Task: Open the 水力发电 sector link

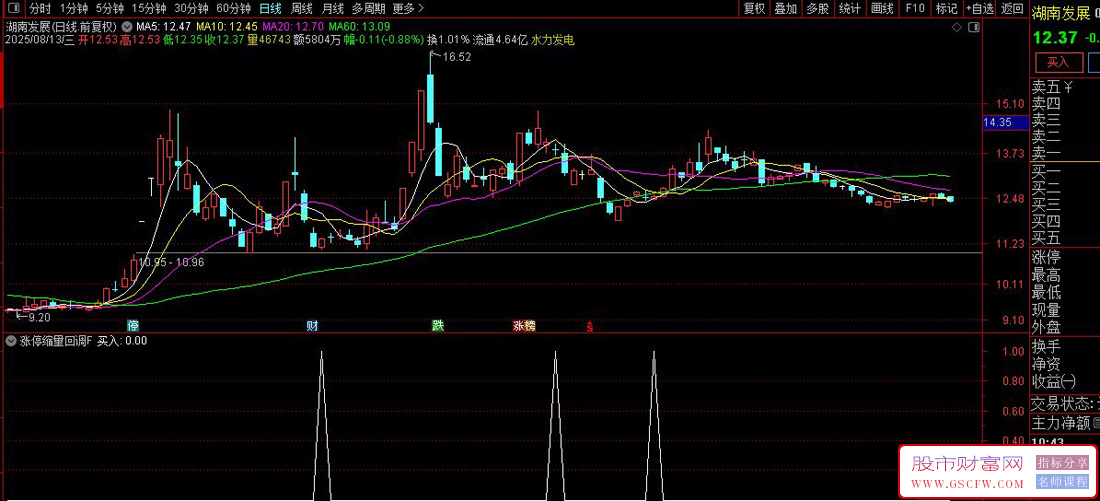Action: [554, 40]
